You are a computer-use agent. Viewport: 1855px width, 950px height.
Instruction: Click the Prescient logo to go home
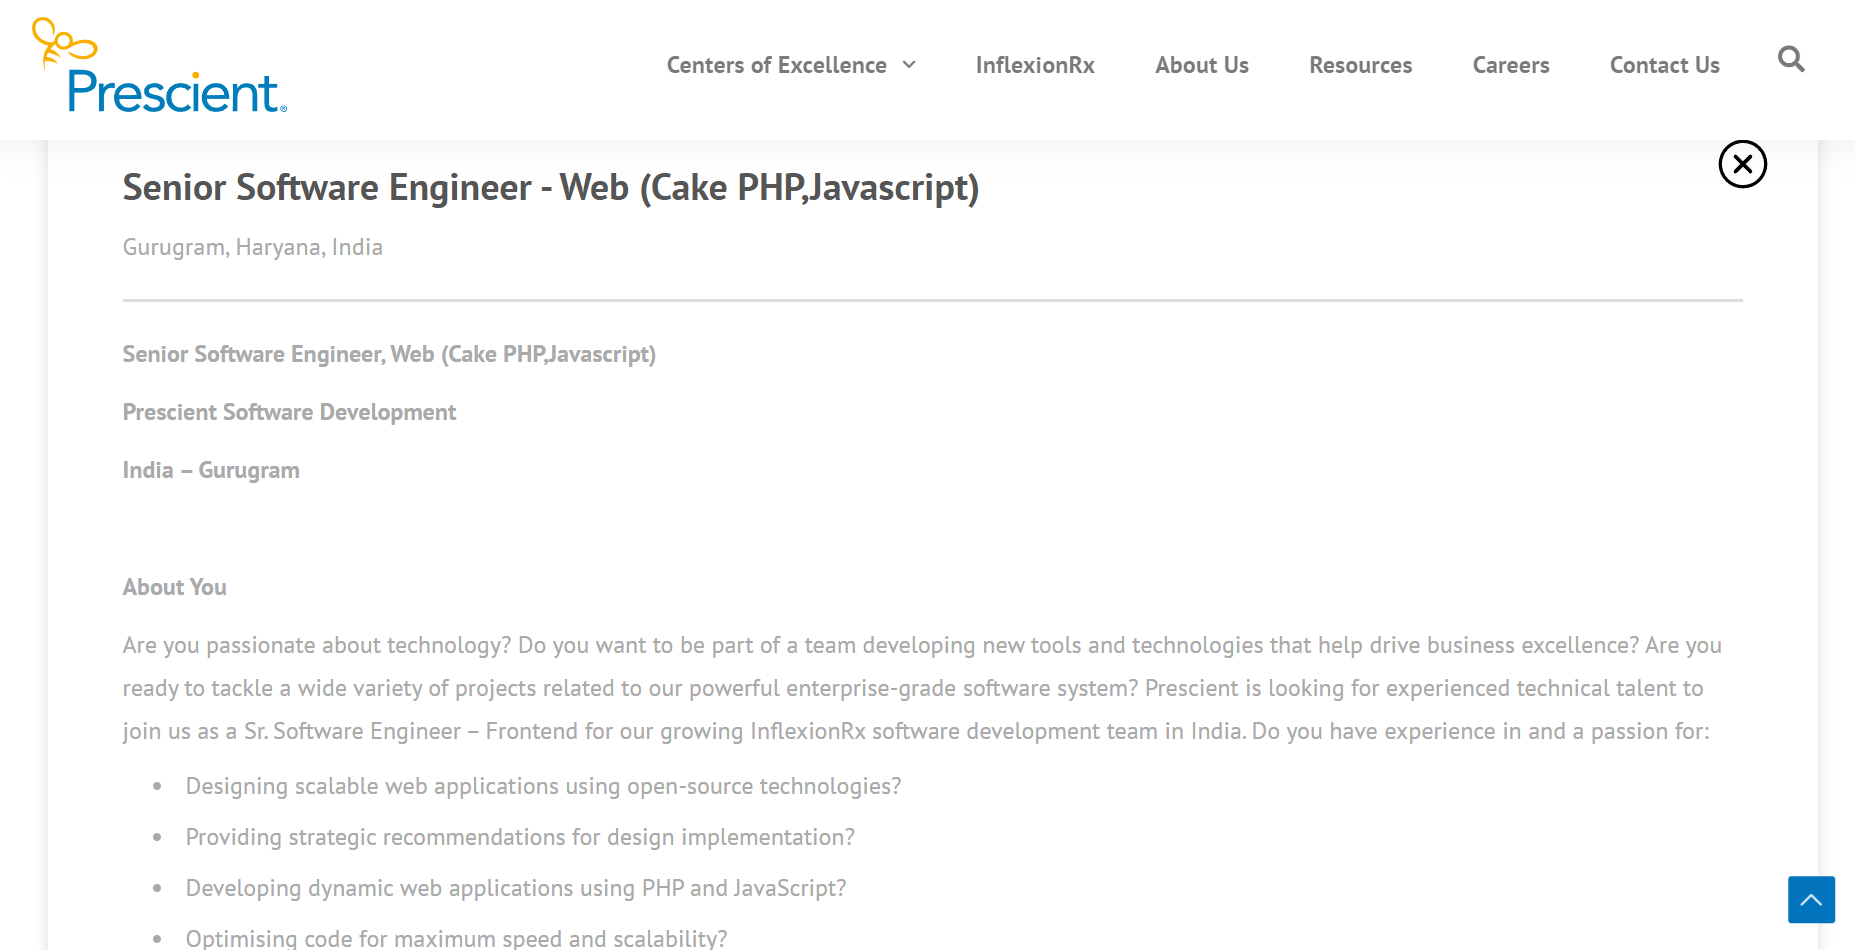[x=160, y=68]
